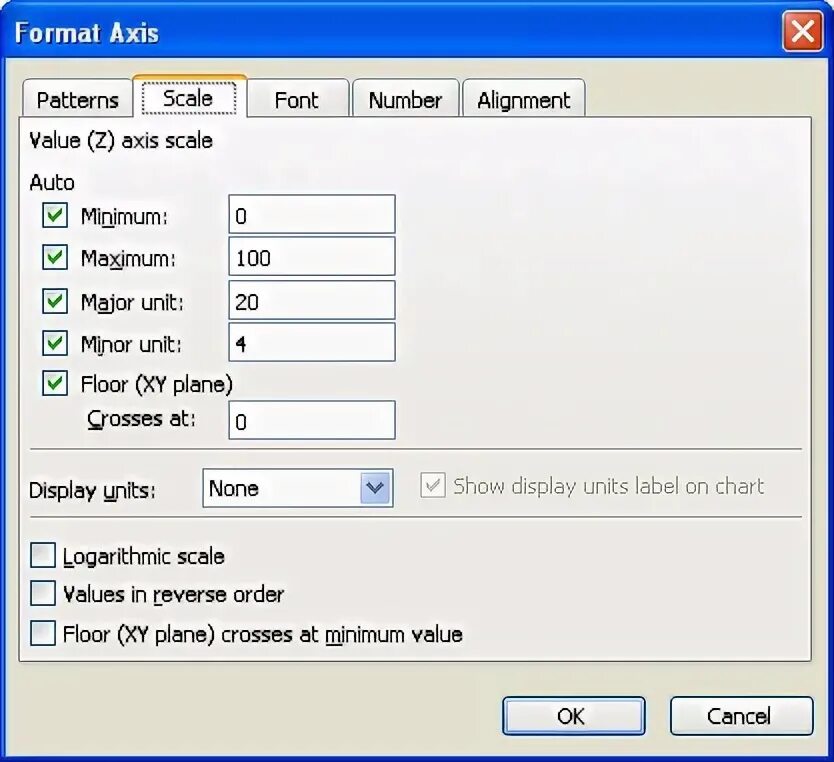Dismiss dialog with Cancel button
The image size is (834, 762).
pos(741,716)
